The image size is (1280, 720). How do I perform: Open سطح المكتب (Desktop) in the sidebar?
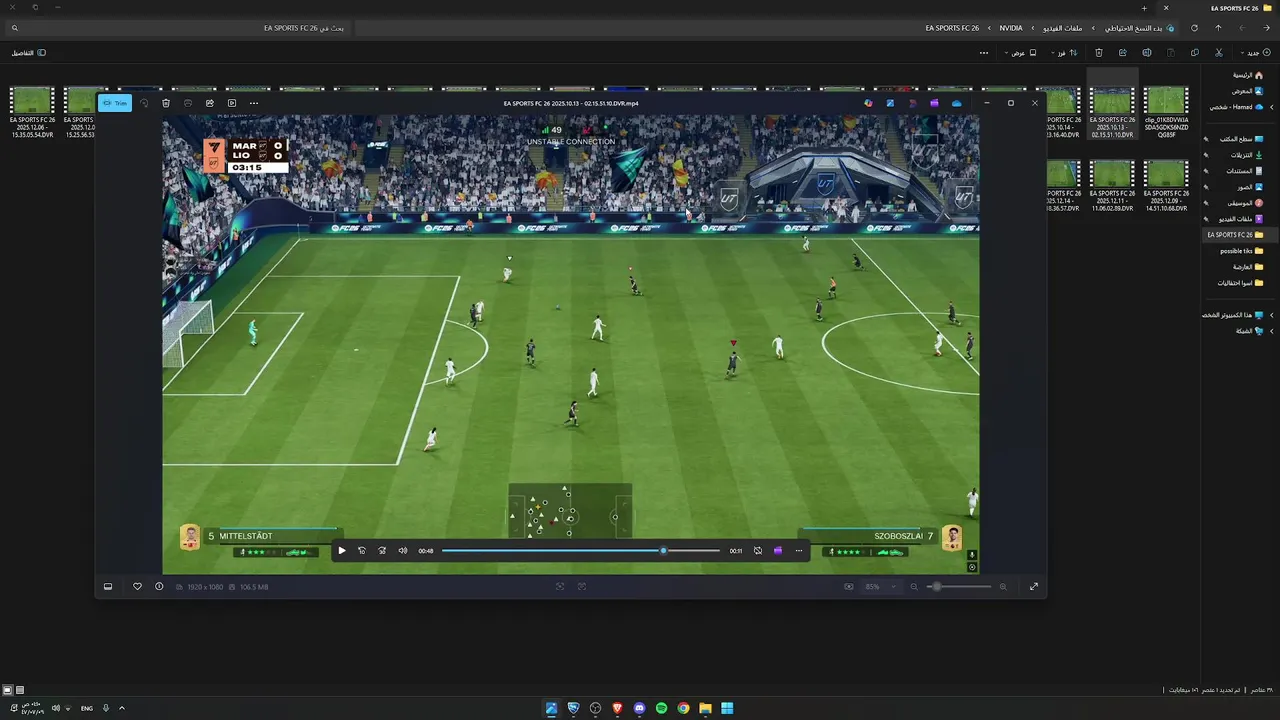pyautogui.click(x=1242, y=139)
